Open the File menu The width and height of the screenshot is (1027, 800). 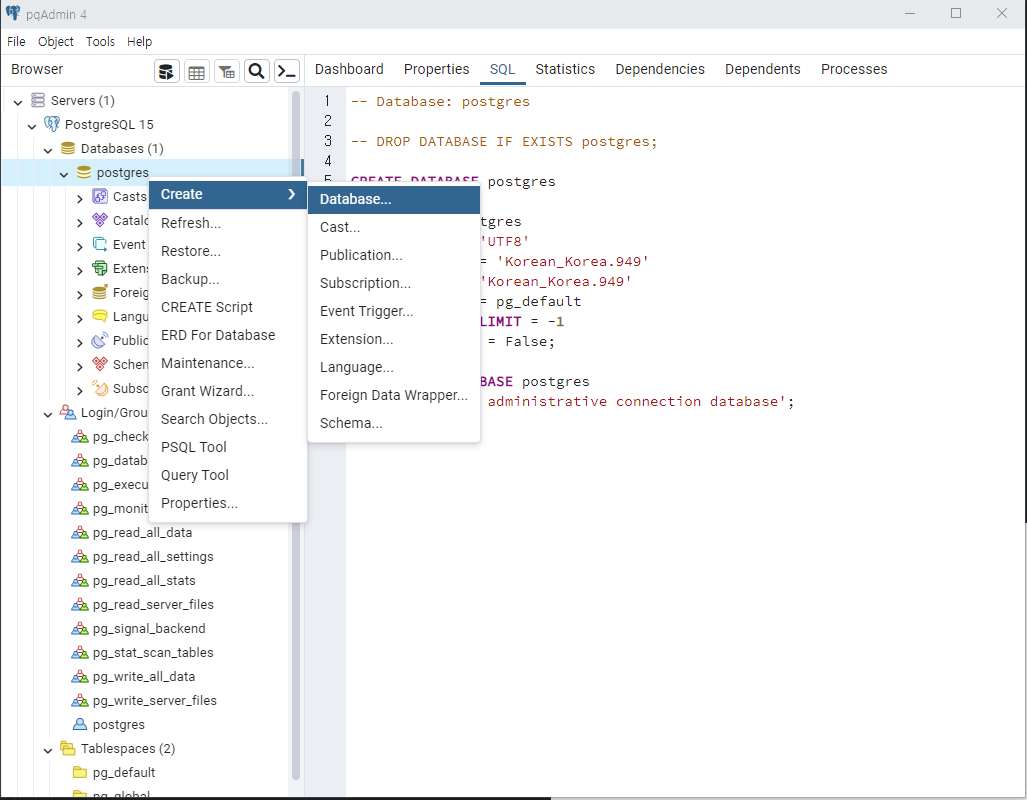pos(16,41)
